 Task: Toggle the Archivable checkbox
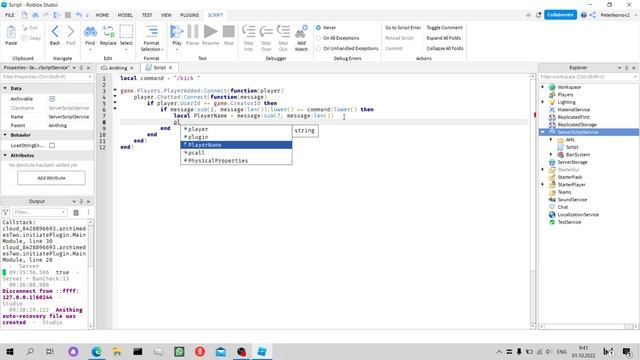pyautogui.click(x=52, y=99)
